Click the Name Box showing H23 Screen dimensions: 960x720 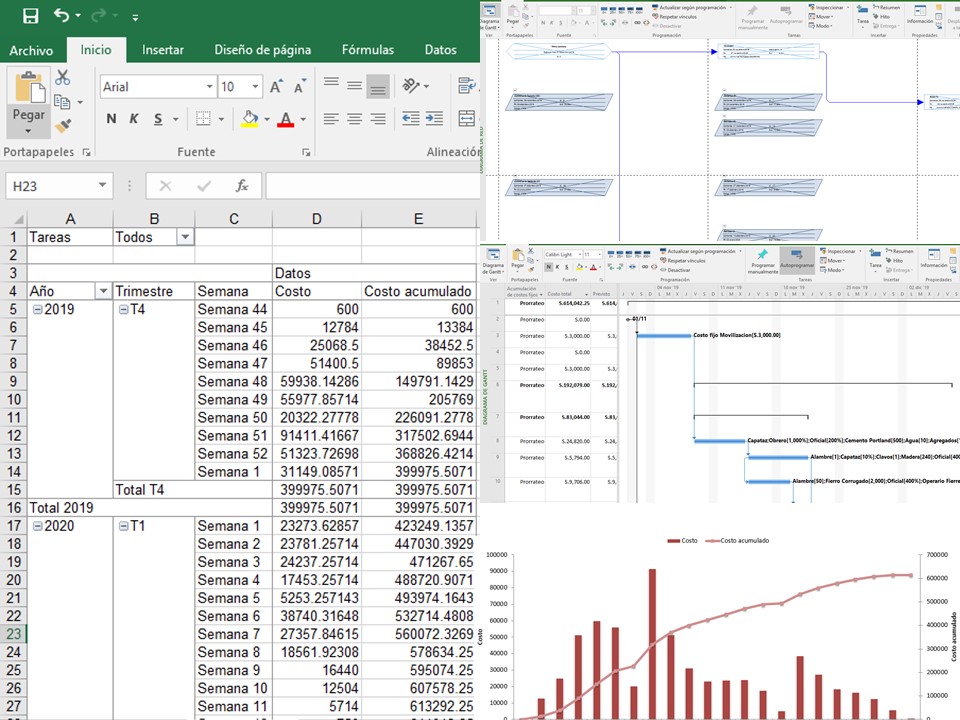[50, 186]
